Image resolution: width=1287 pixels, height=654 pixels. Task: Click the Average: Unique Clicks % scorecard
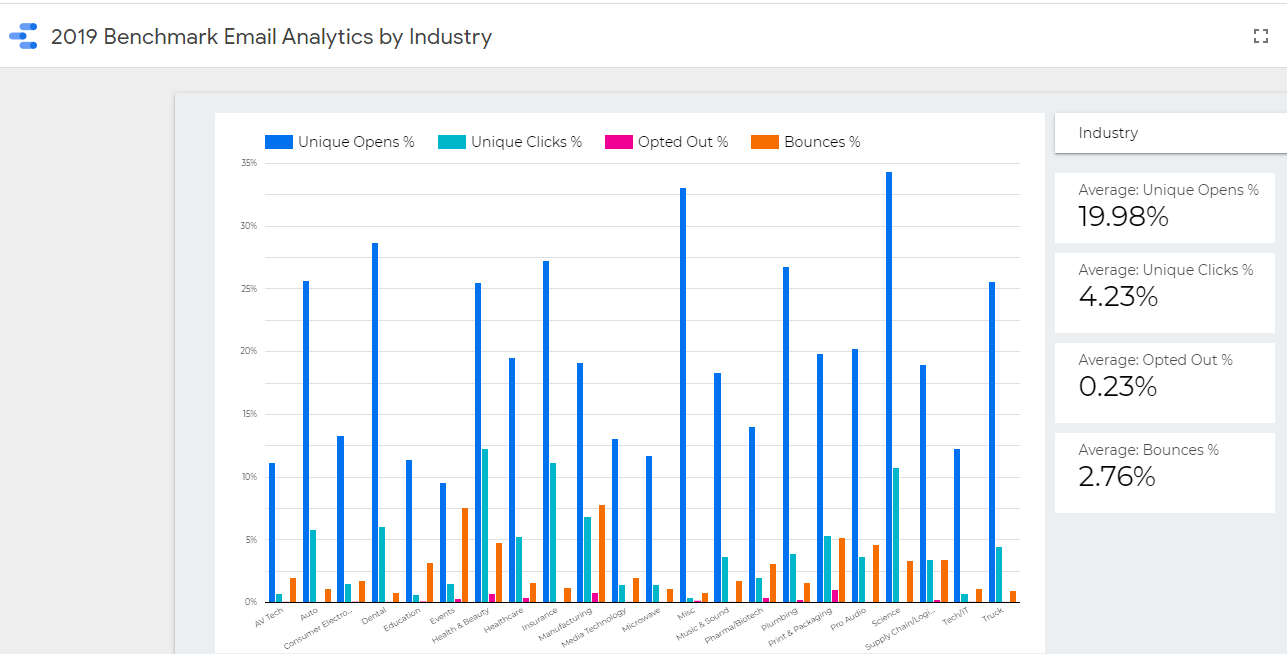pos(1164,292)
